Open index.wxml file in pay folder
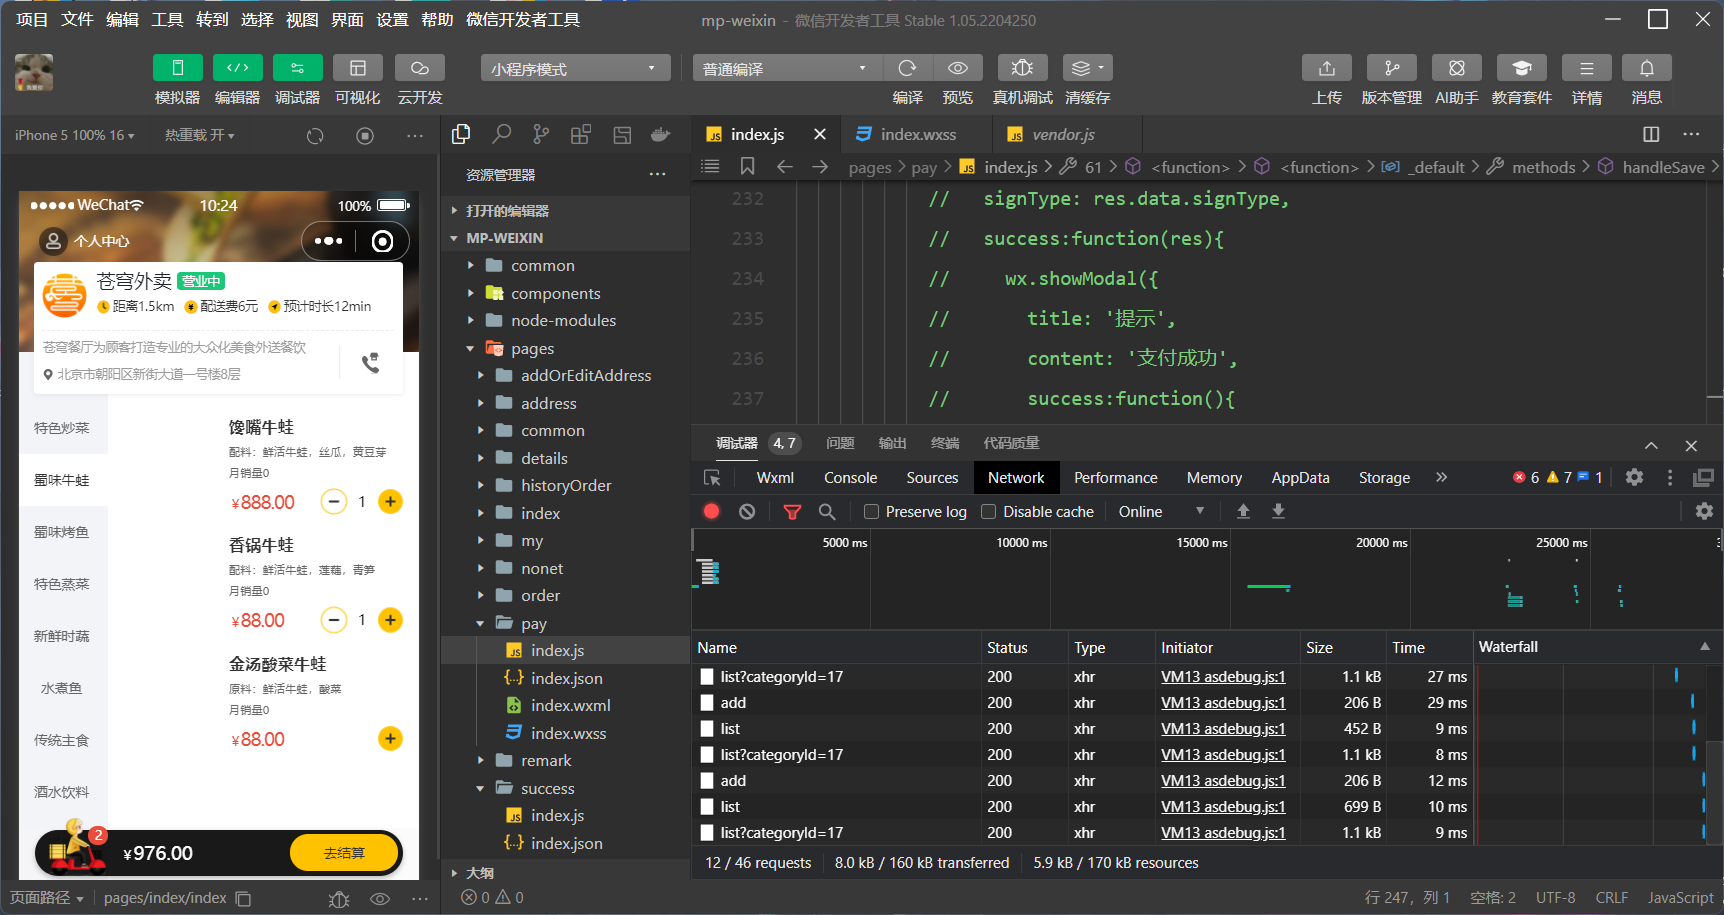 click(570, 705)
